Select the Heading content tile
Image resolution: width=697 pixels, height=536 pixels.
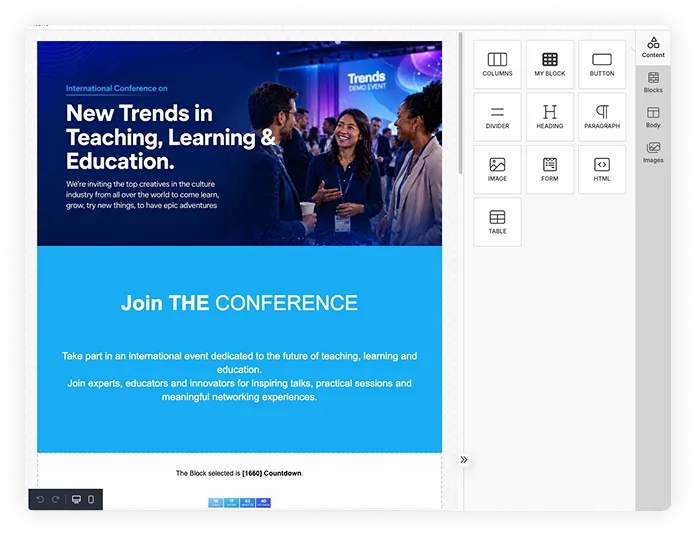[x=550, y=117]
